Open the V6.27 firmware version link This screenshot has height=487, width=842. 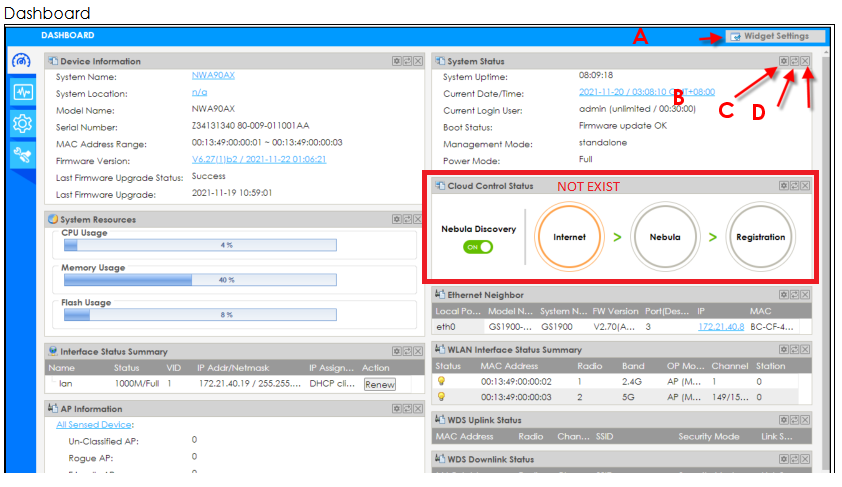tap(259, 159)
